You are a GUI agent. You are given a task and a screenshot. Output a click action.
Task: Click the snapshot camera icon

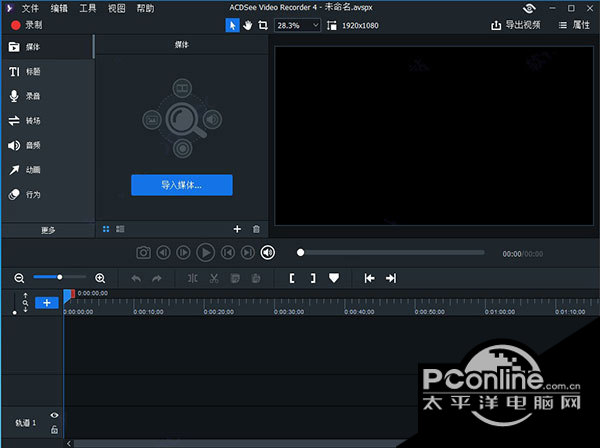[144, 253]
